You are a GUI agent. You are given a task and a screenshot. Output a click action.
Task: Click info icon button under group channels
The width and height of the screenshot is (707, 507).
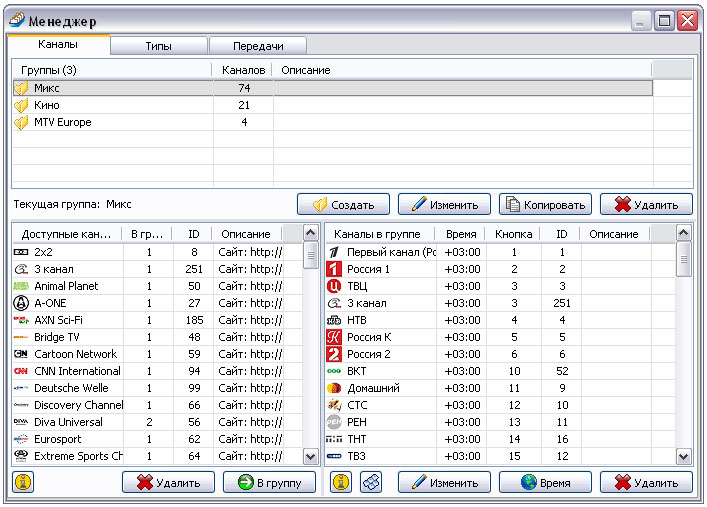(x=341, y=482)
